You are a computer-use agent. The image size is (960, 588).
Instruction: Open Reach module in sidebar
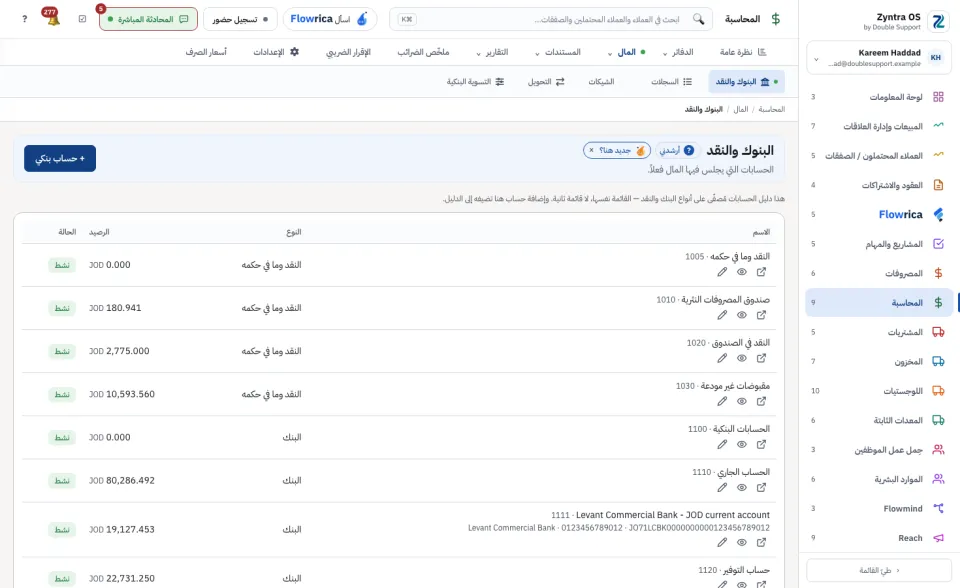coord(879,538)
